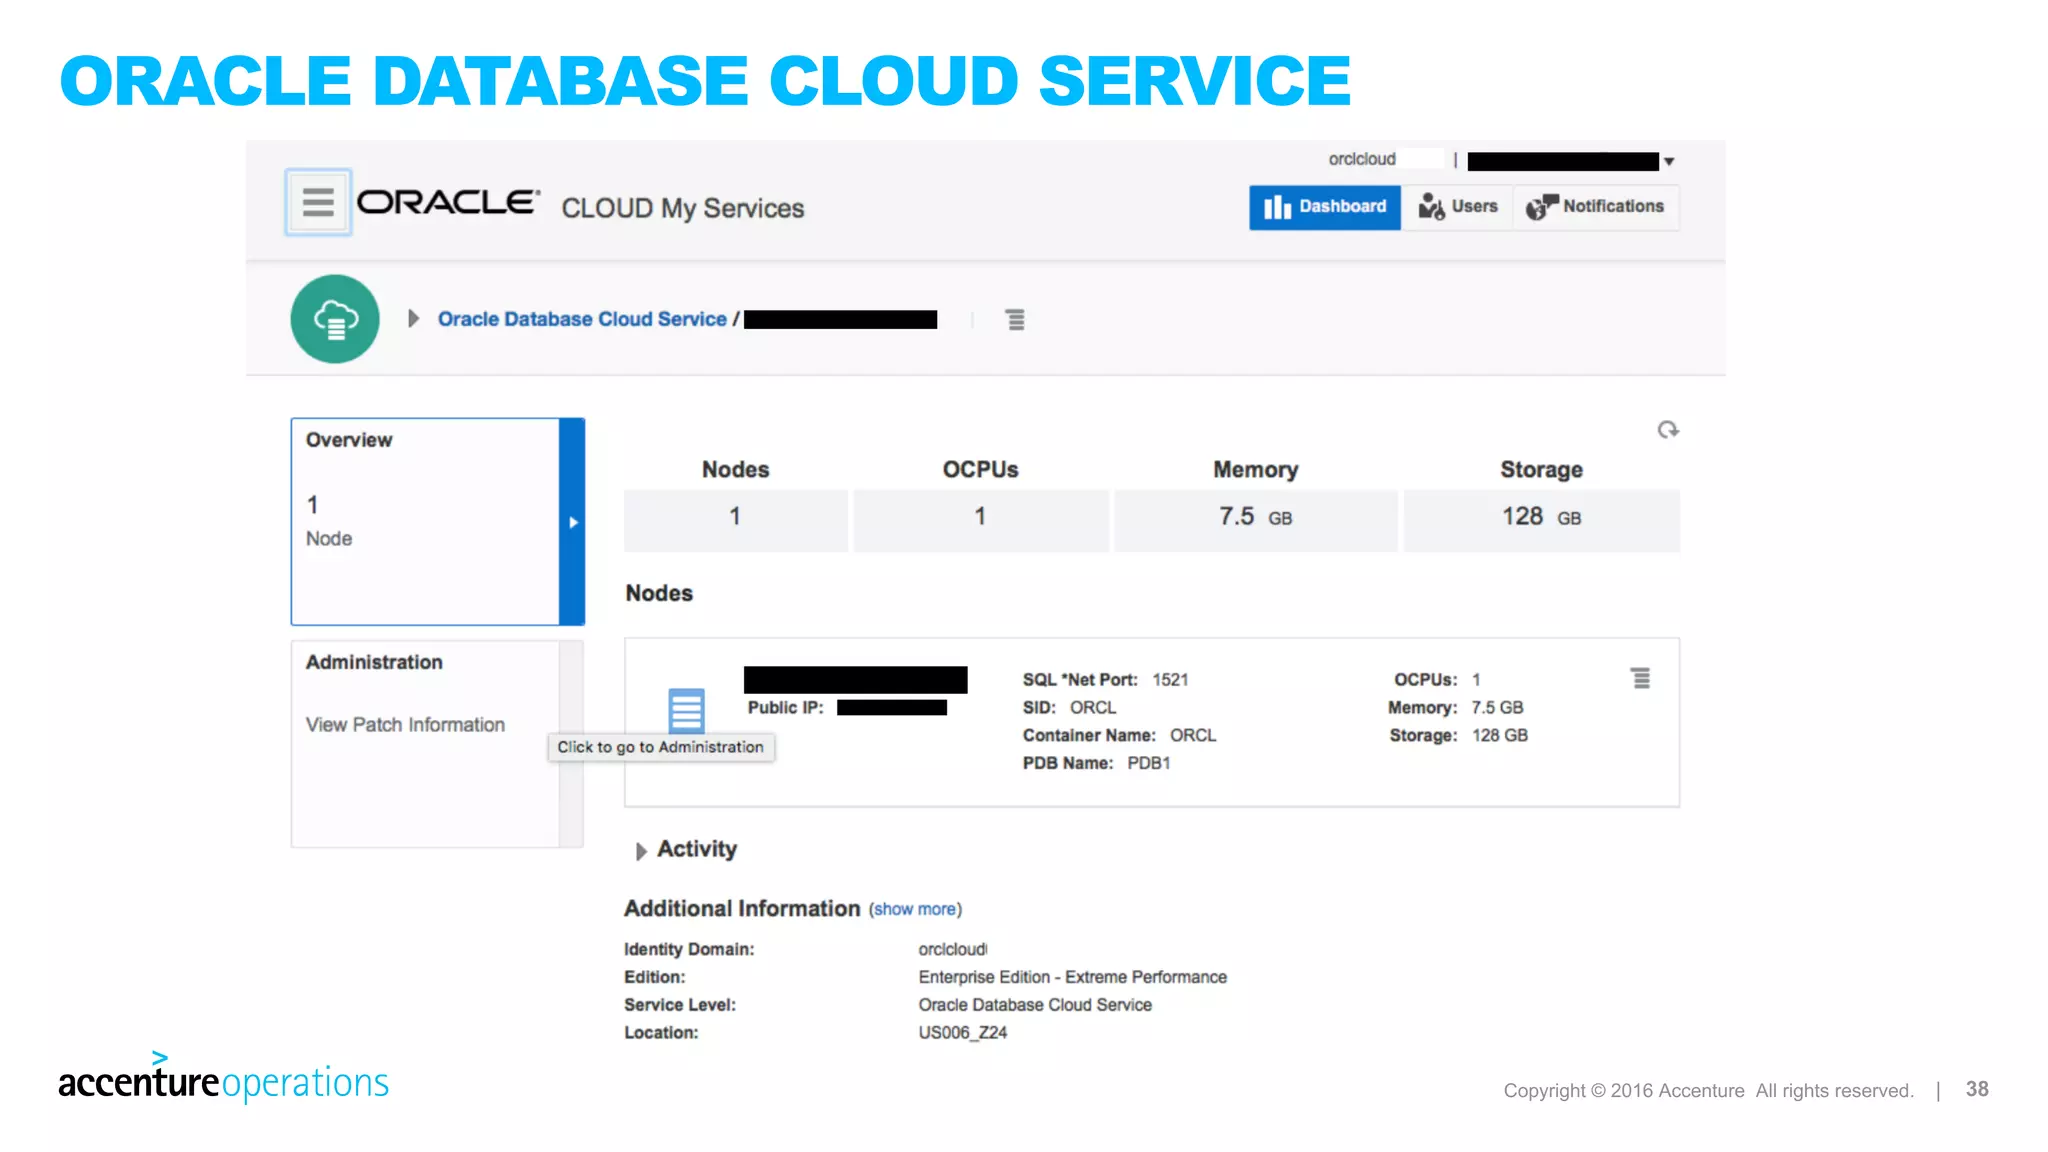
Task: Refresh the overview with the reload icon
Action: tap(1667, 430)
